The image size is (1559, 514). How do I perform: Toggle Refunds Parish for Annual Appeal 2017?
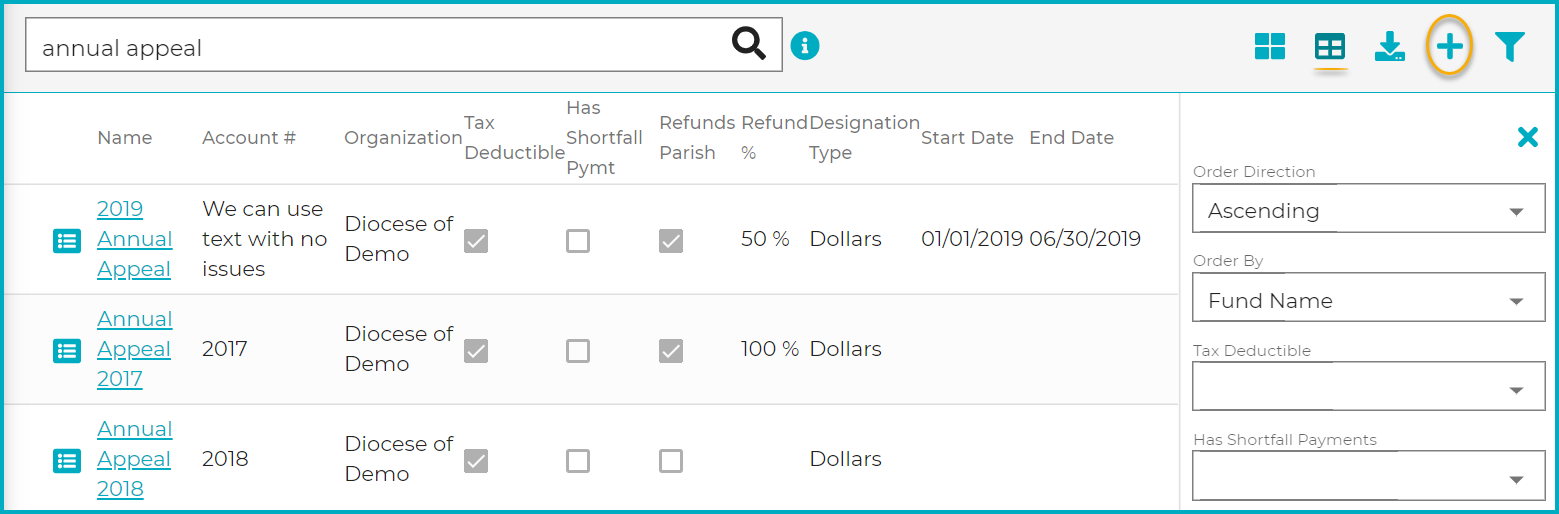671,350
